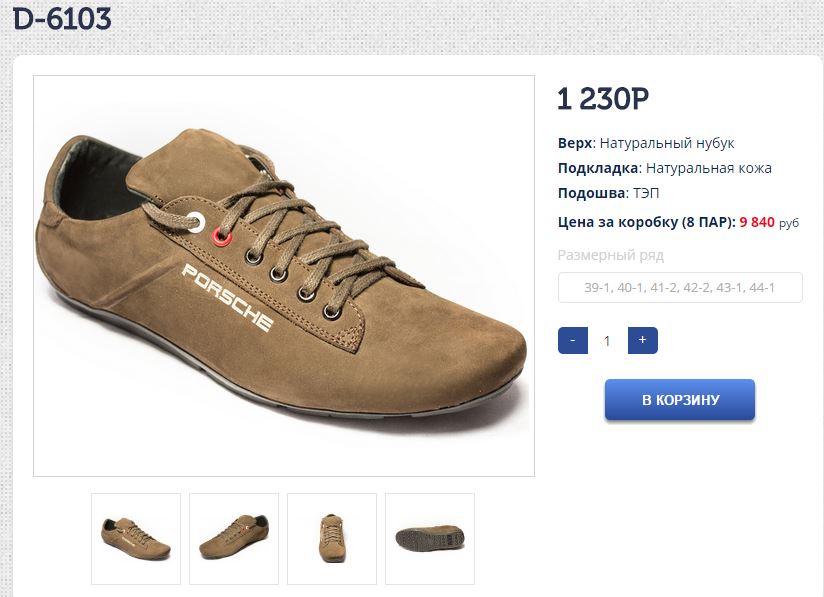This screenshot has height=597, width=824.
Task: Click the Верх material label
Action: pos(575,143)
